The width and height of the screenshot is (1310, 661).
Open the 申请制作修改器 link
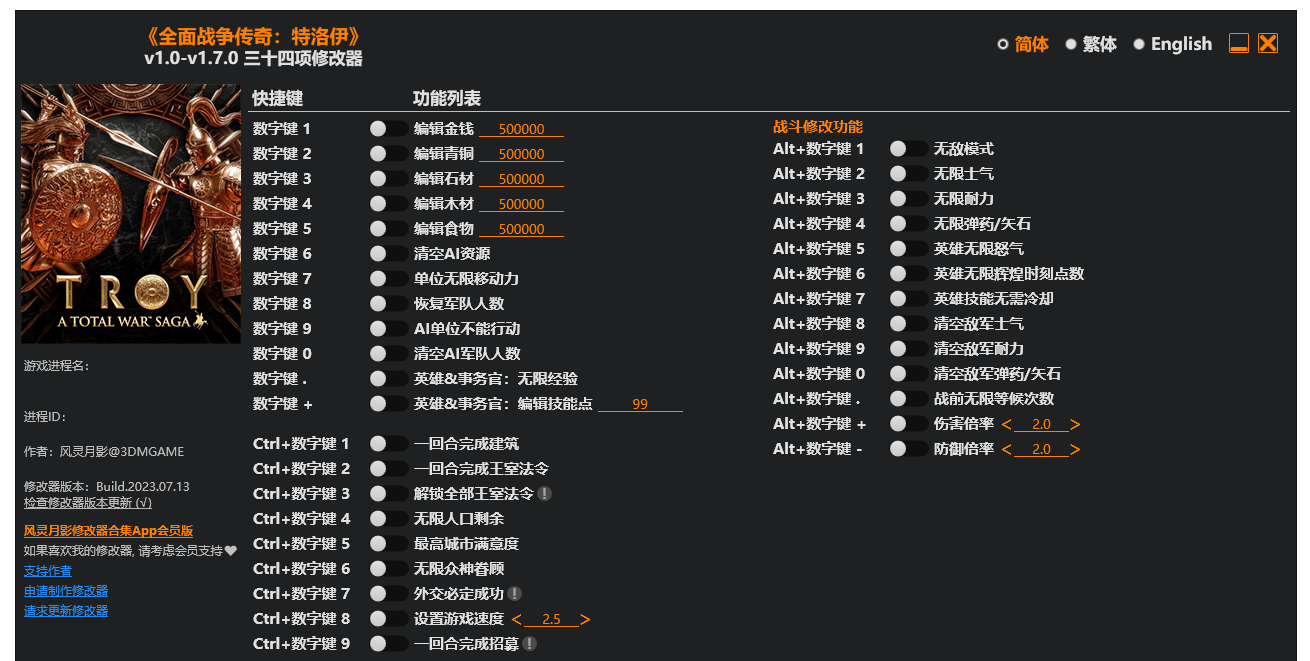[x=66, y=591]
